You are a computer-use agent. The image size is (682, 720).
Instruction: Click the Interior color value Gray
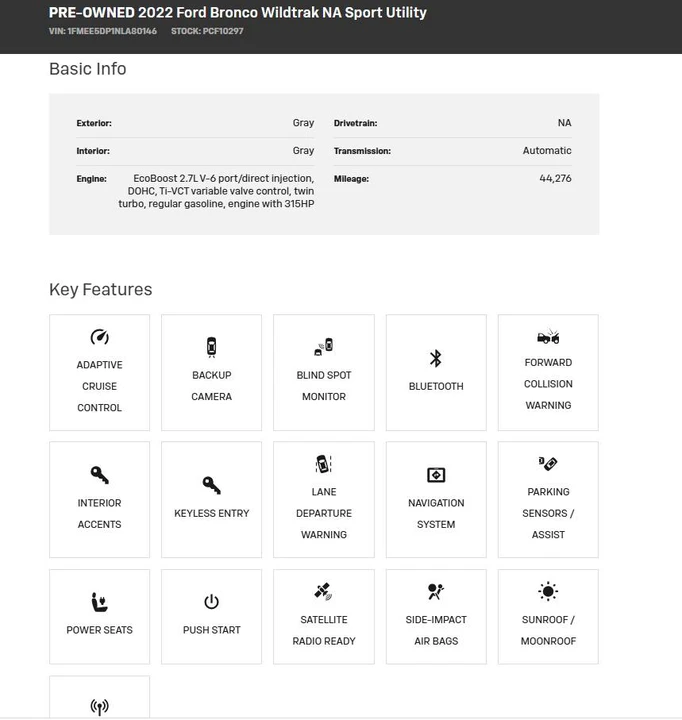tap(304, 150)
